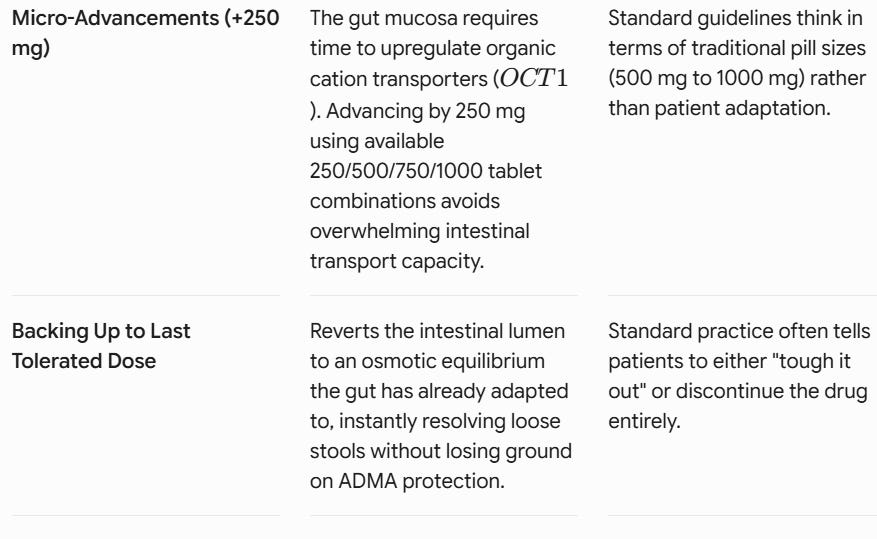Click the text "time to upregulate organic"
The width and height of the screenshot is (877, 539).
pos(433,49)
